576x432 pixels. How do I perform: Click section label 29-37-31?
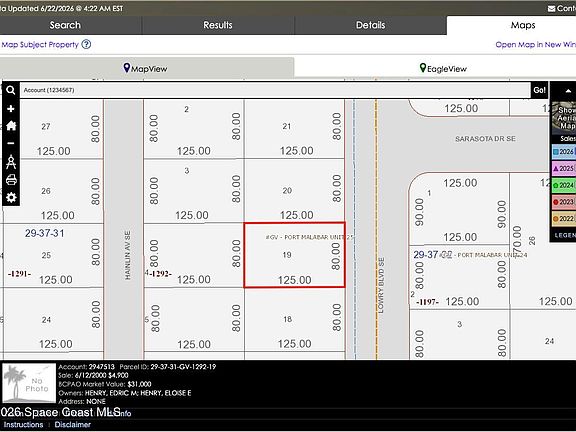point(44,233)
